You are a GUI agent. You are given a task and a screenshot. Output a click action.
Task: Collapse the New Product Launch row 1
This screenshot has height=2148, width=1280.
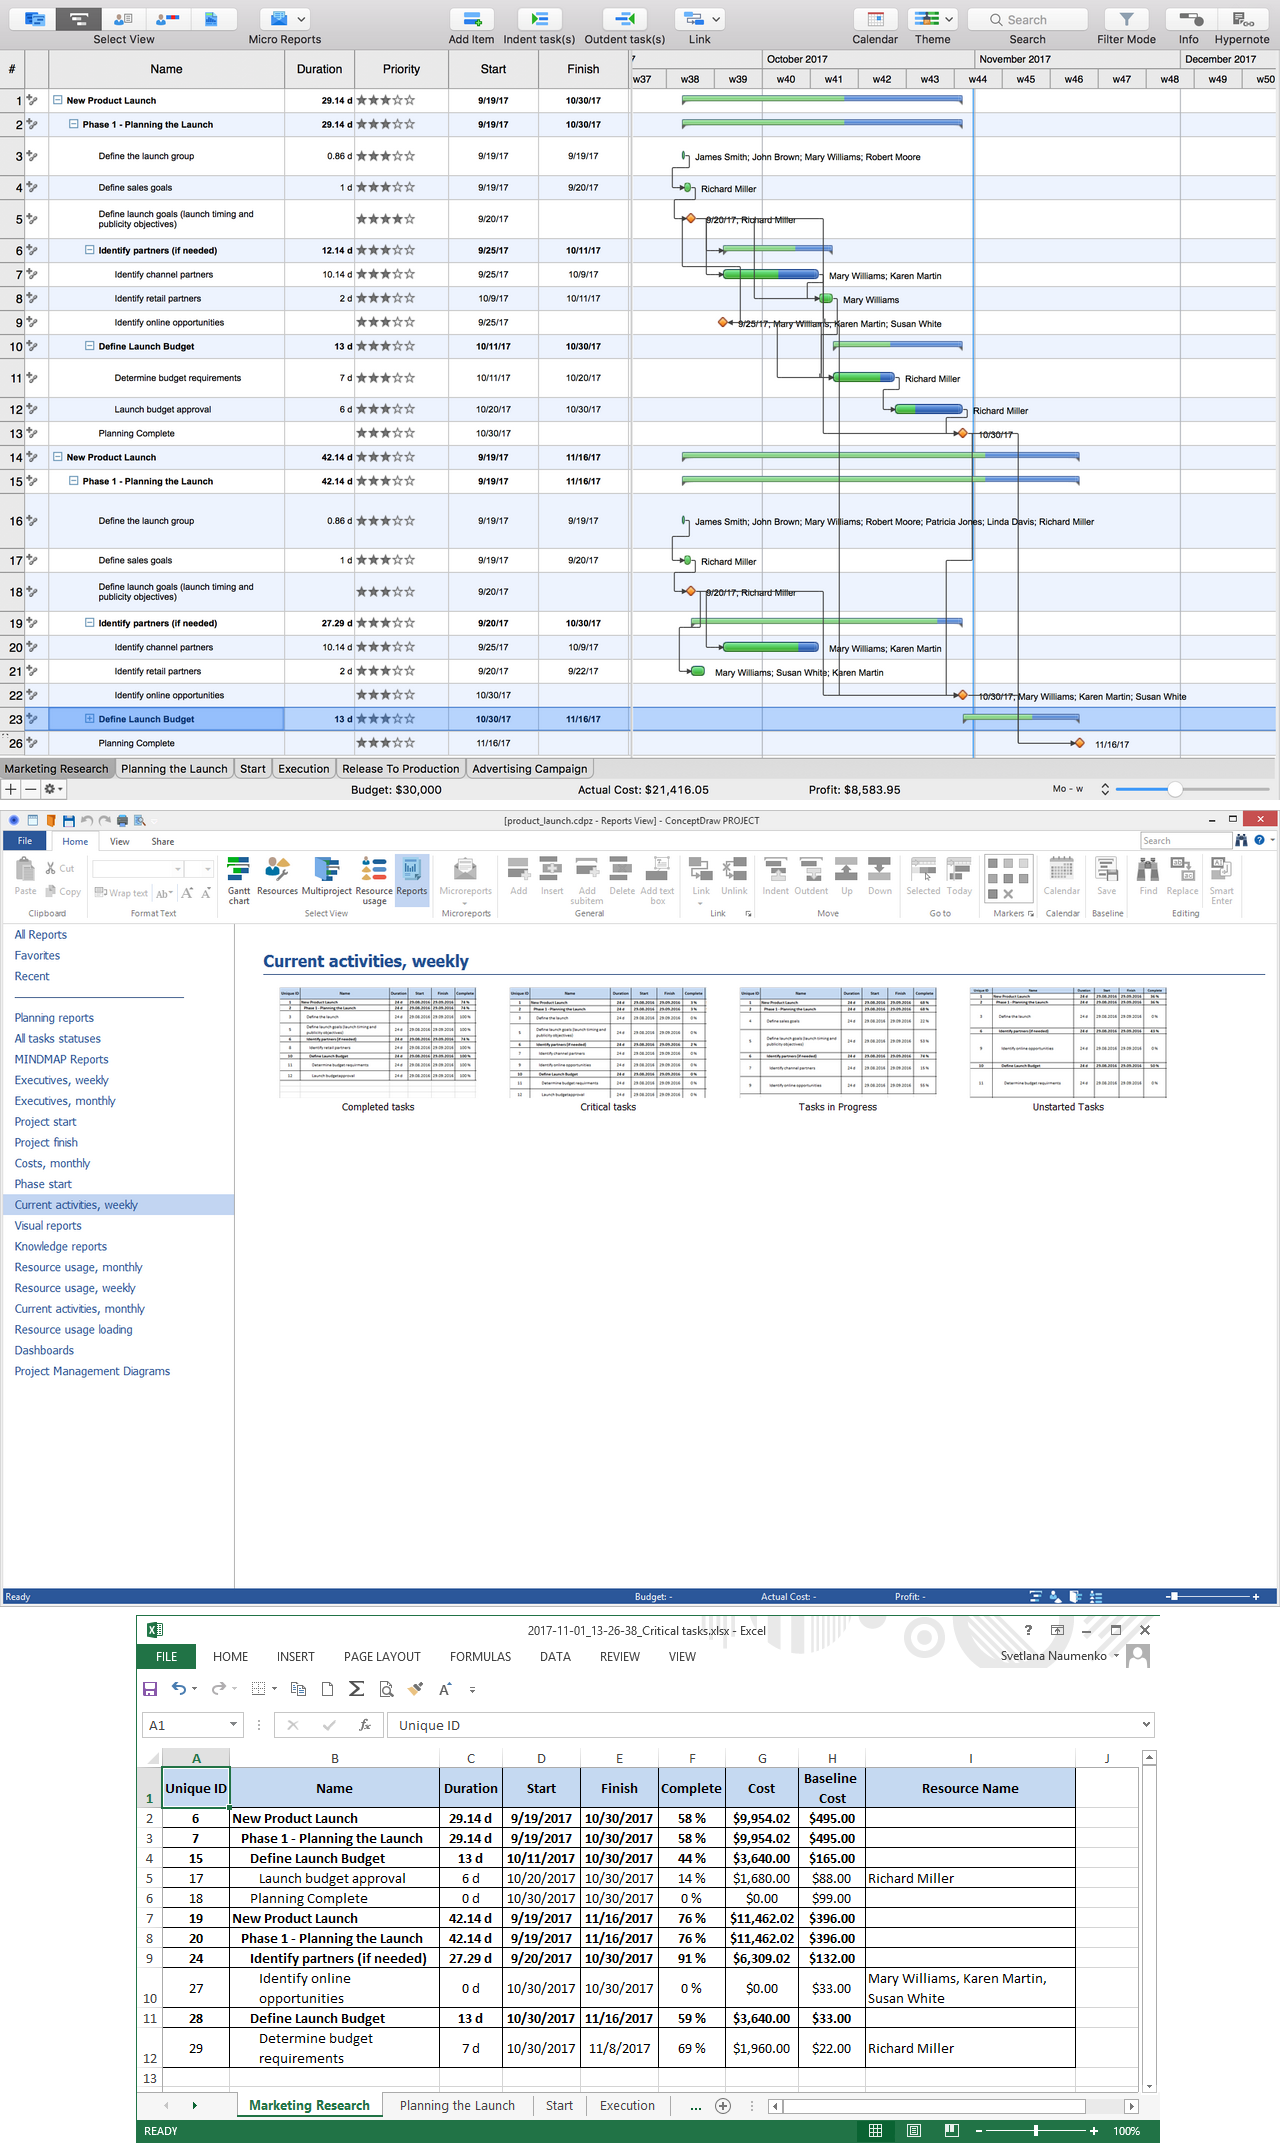pos(57,100)
